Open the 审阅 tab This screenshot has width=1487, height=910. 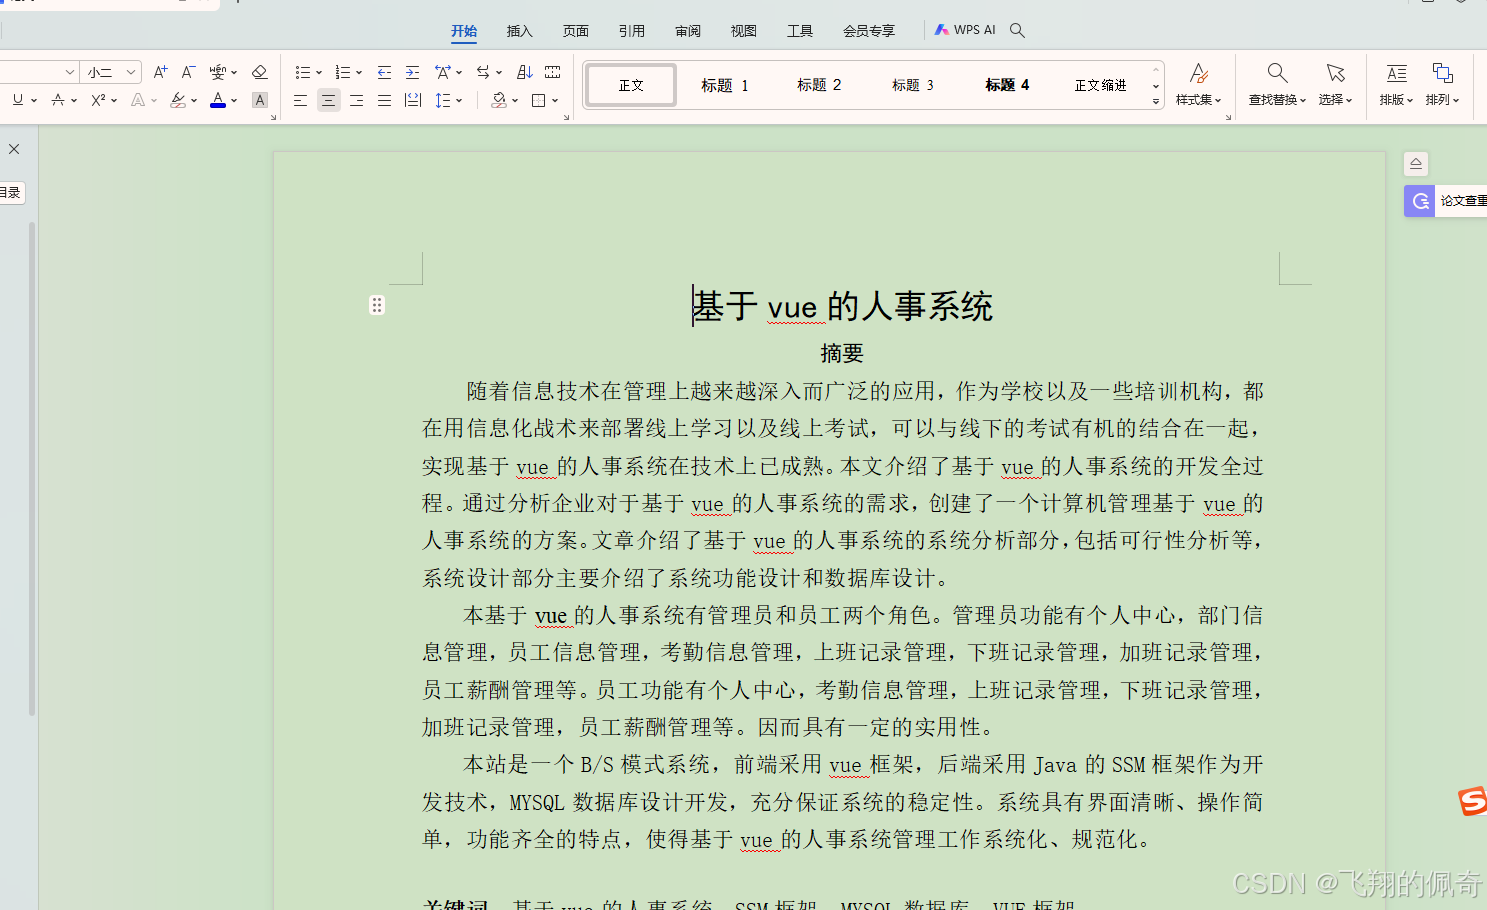tap(688, 31)
